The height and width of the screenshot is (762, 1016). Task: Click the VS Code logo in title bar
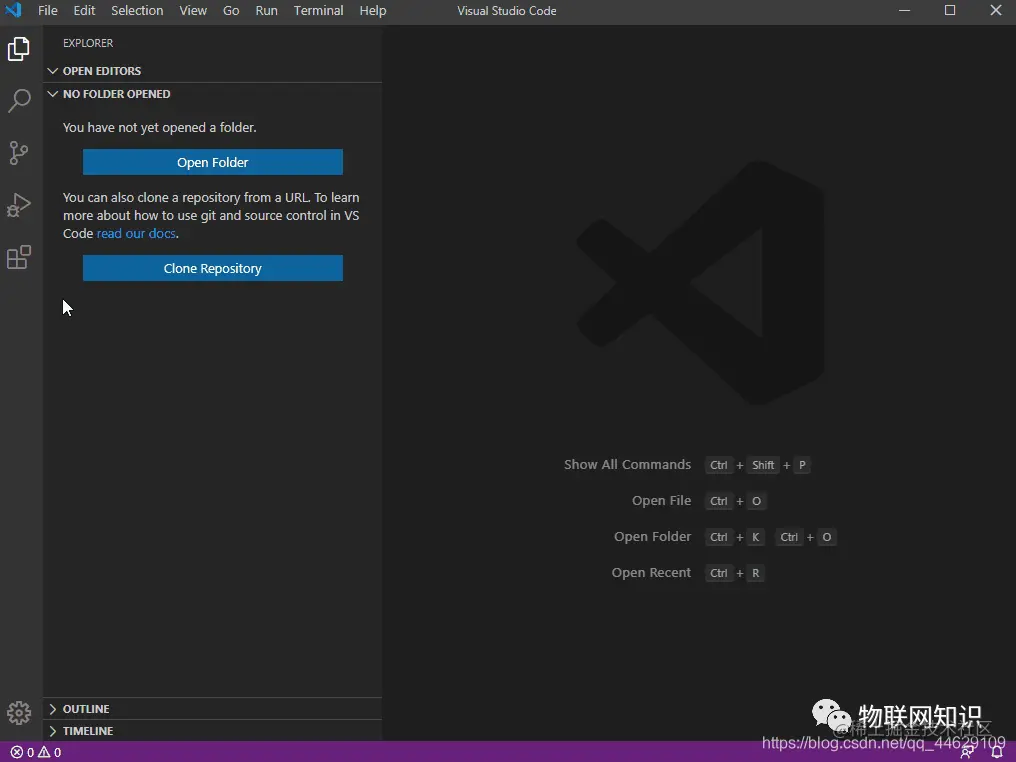click(x=13, y=10)
